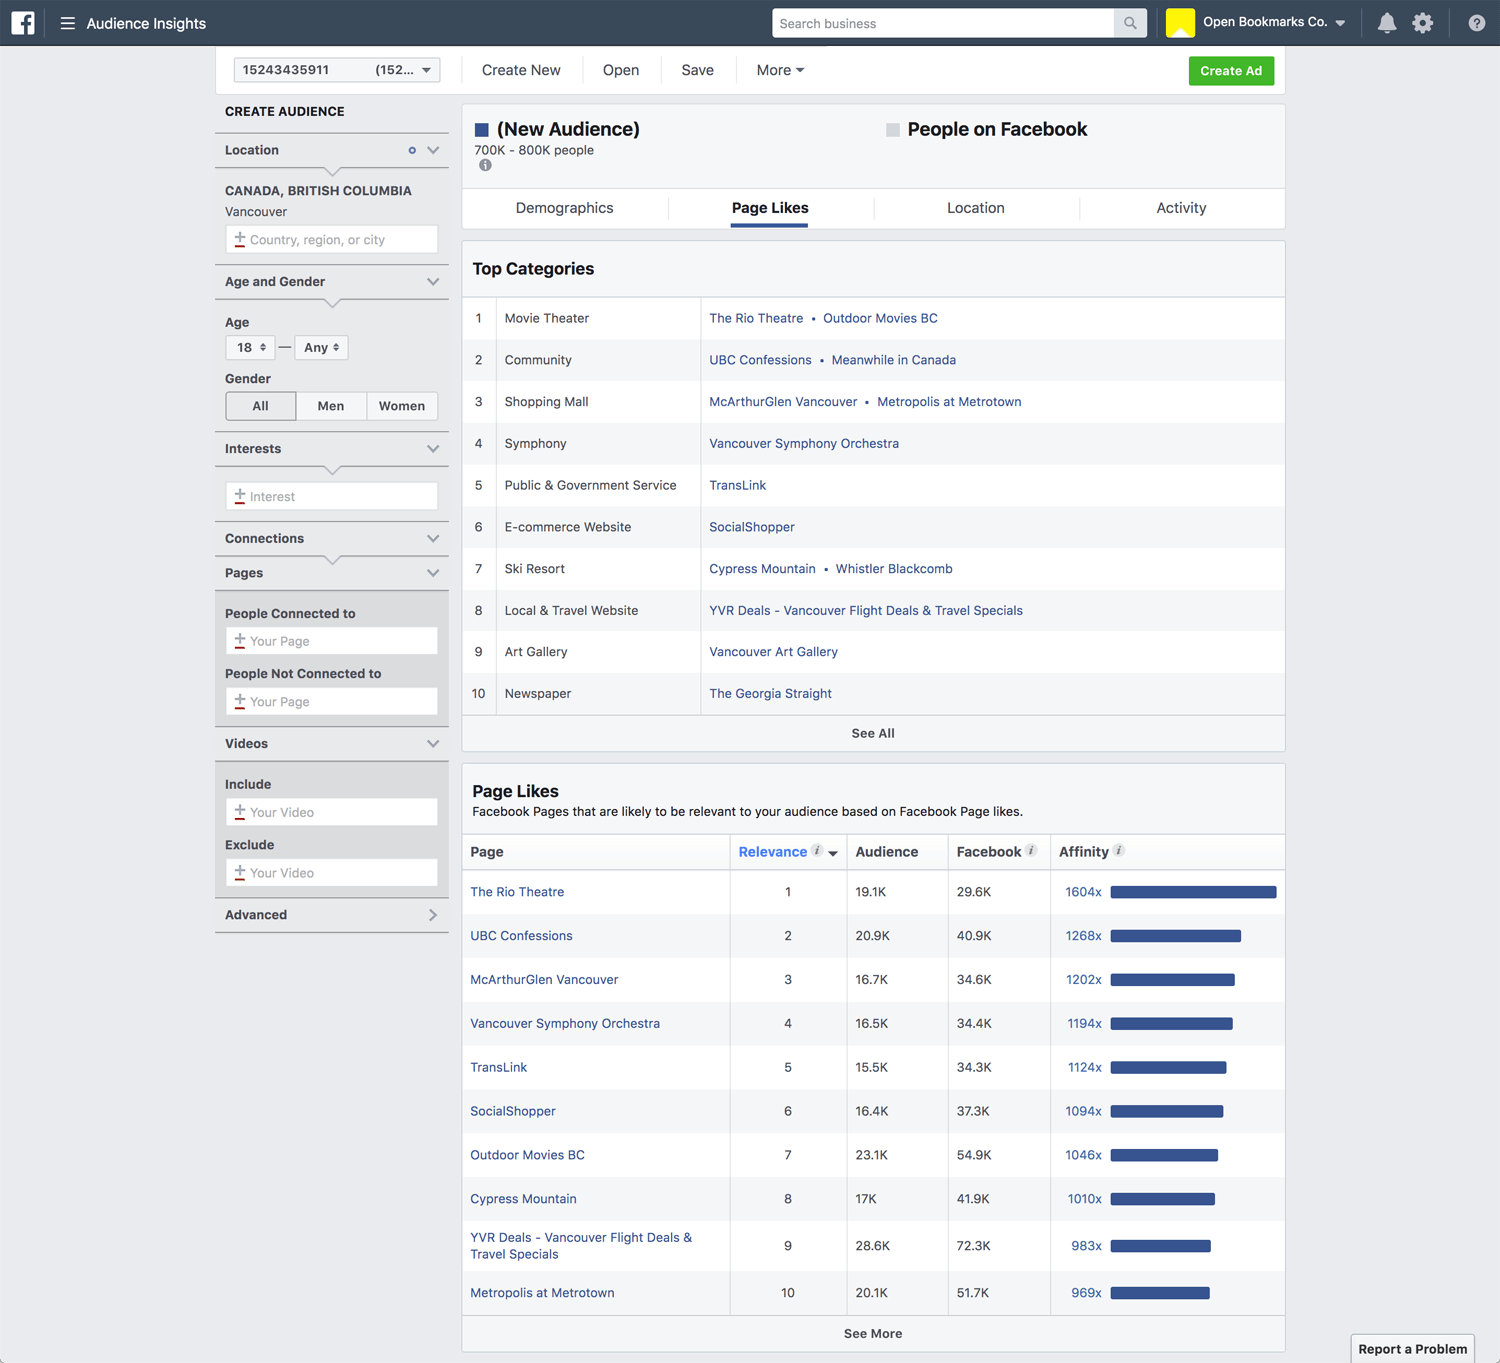Open Metropolis at Metrotown in Page Likes table
This screenshot has width=1500, height=1363.
tap(542, 1293)
